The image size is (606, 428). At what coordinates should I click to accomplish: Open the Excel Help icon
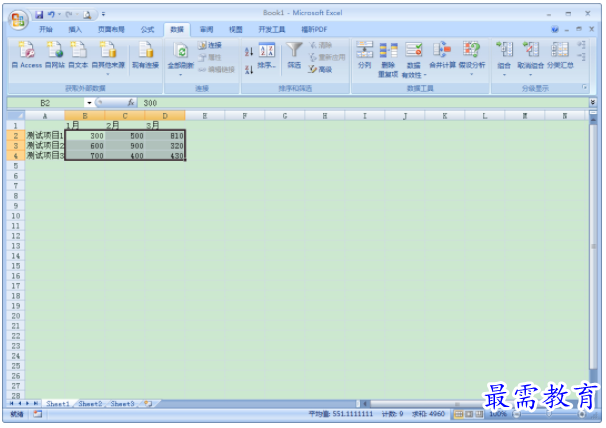(555, 29)
